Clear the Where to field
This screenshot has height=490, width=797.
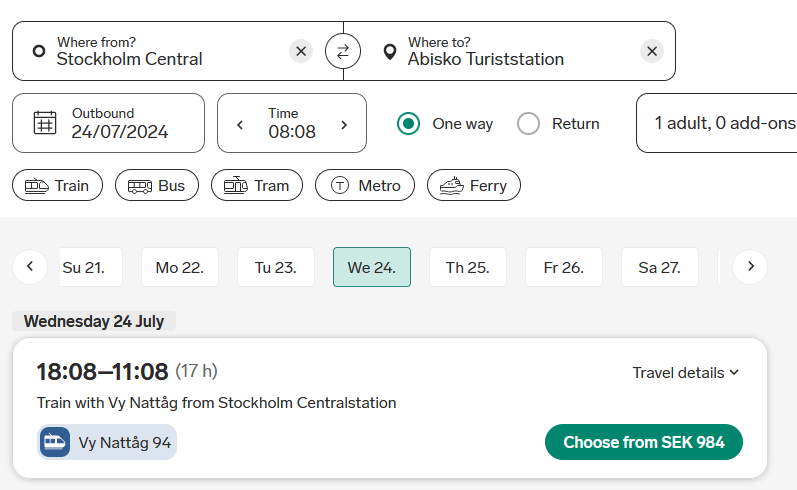(x=652, y=51)
